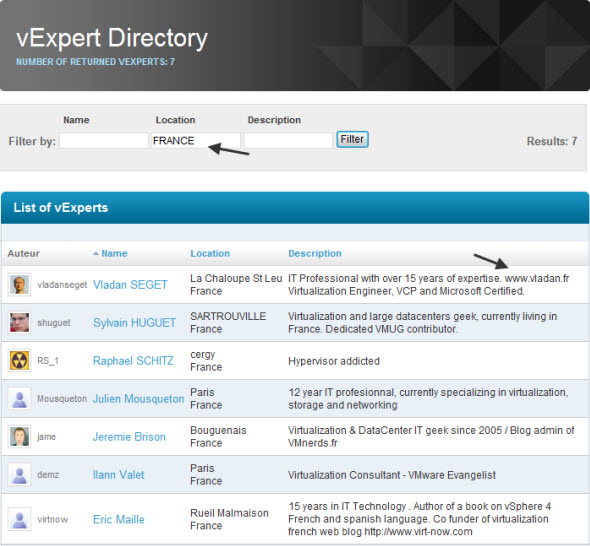Viewport: 590px width, 546px height.
Task: Click the 'Blog admin of VMnerds.fr' description
Action: (431, 436)
